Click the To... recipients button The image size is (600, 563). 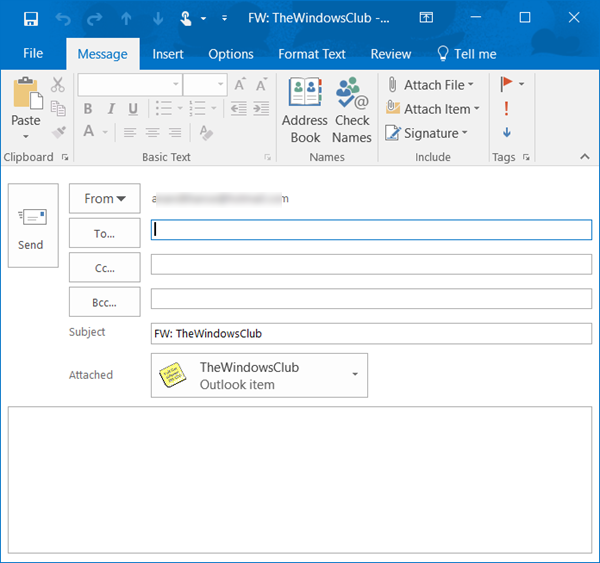104,233
